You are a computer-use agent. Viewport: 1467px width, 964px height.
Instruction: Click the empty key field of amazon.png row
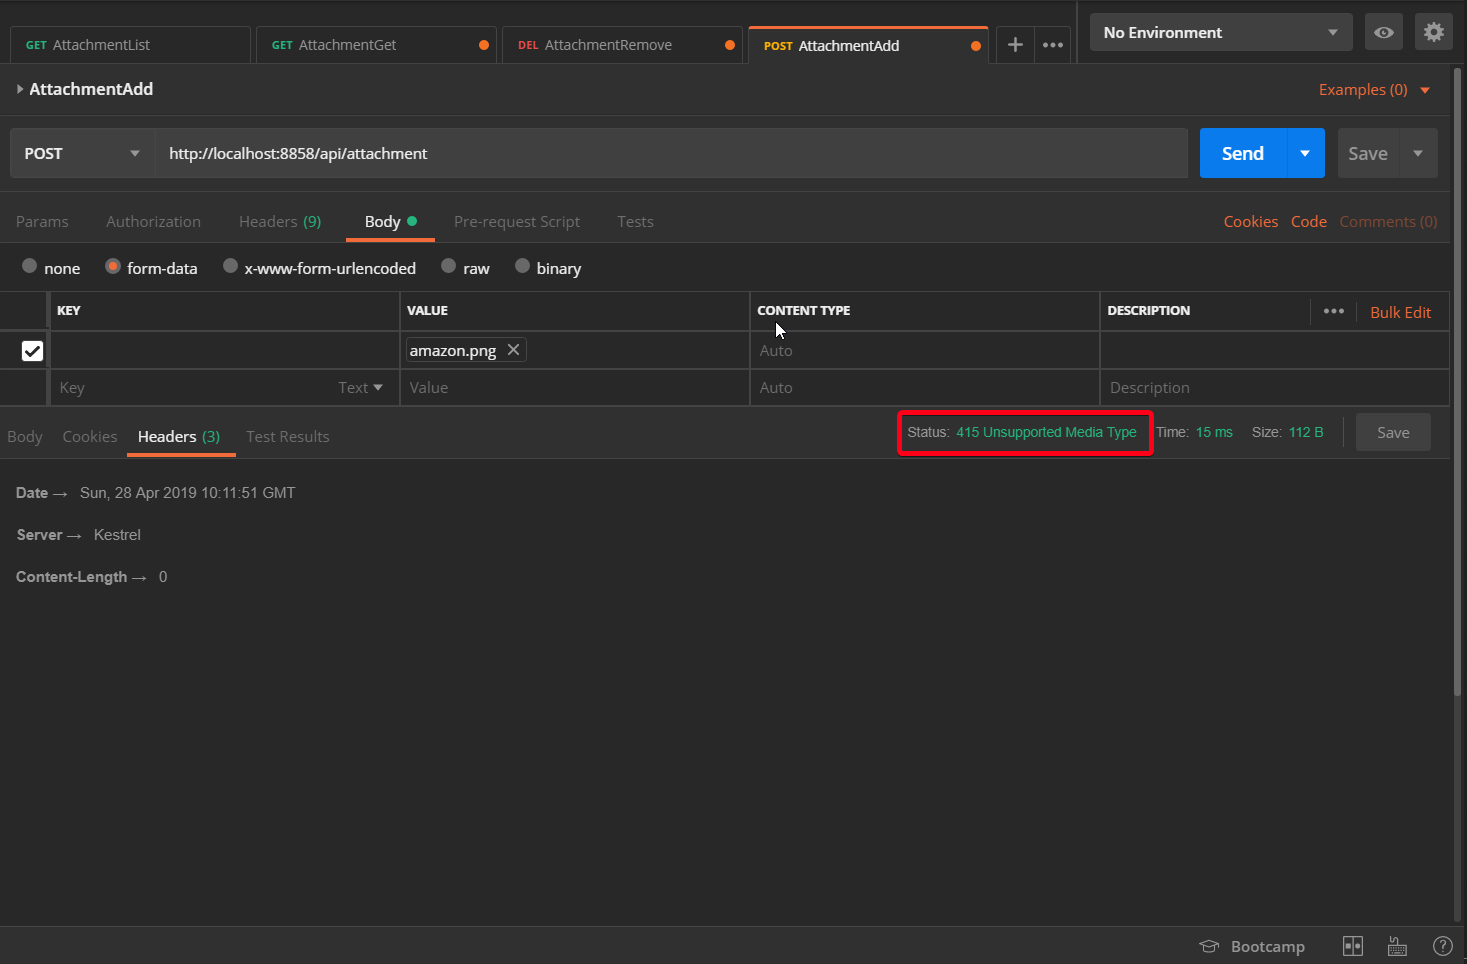coord(225,350)
